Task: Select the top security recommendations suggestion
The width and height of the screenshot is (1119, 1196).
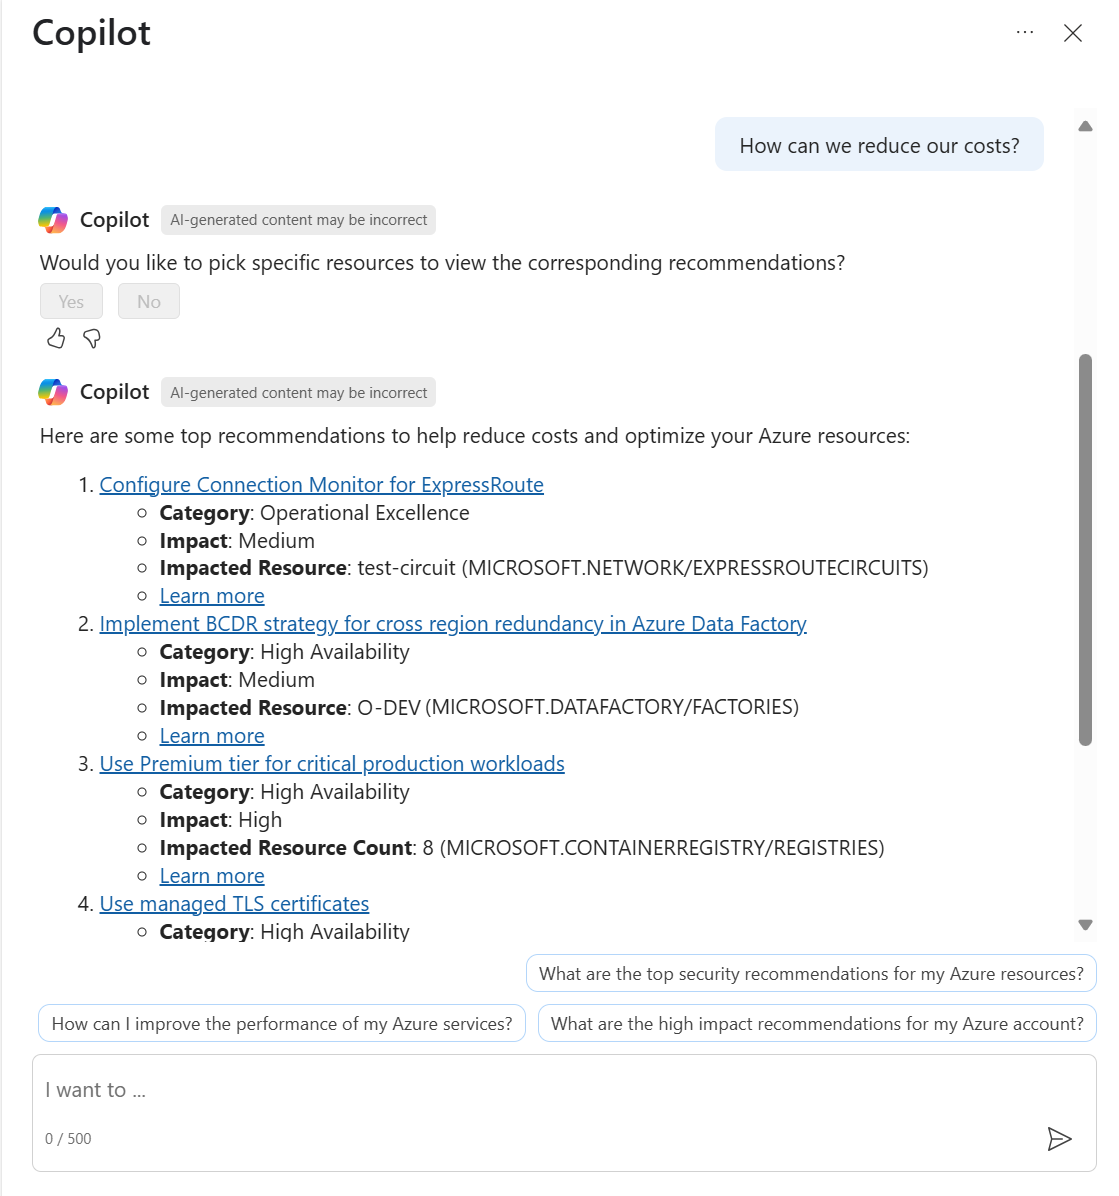Action: 811,974
